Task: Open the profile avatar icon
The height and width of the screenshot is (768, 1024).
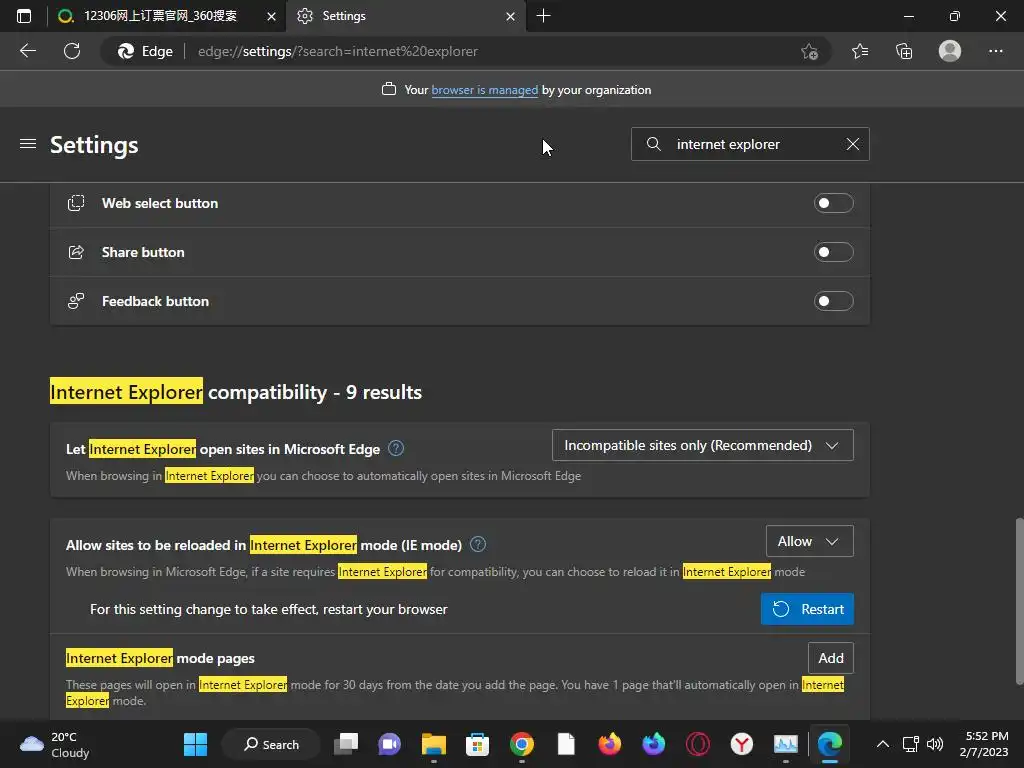Action: pyautogui.click(x=950, y=51)
